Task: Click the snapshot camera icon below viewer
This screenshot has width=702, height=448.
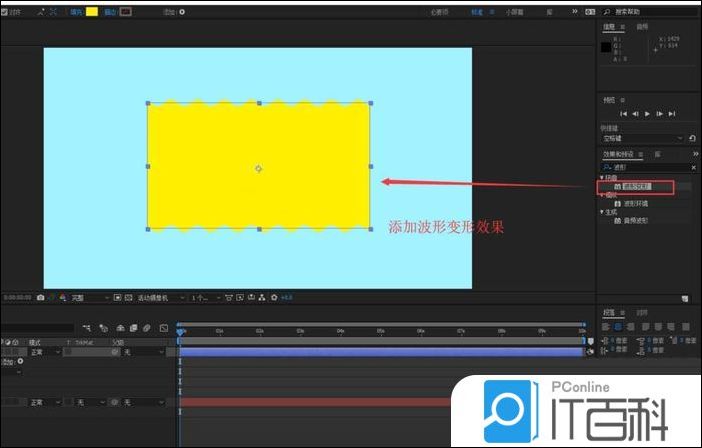Action: tap(40, 297)
